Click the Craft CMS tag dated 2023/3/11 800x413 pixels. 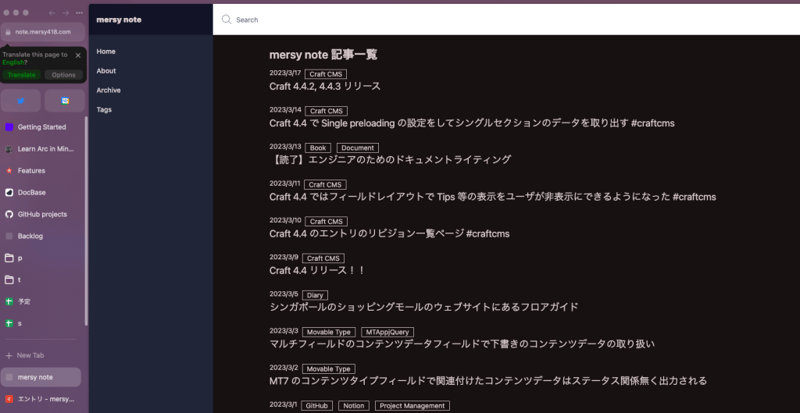325,185
